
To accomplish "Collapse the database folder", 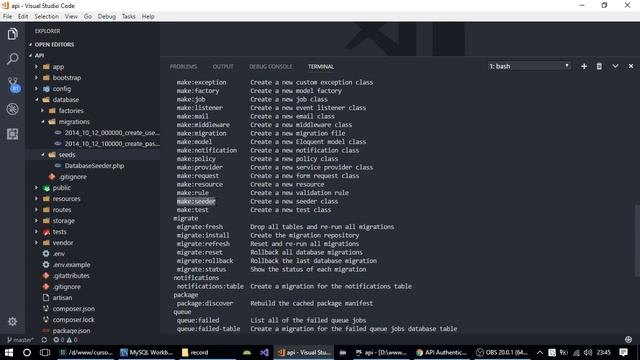I will (93, 100).
